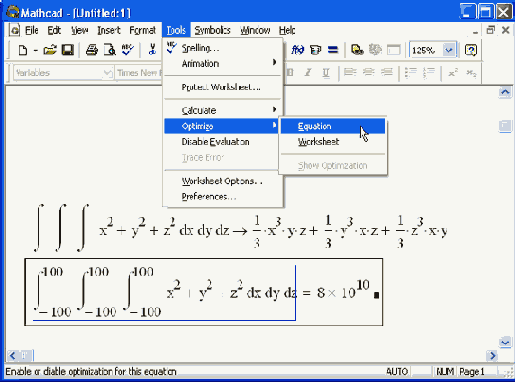Viewport: 515px width, 382px height.
Task: Click the Calculate equals icon
Action: [333, 50]
